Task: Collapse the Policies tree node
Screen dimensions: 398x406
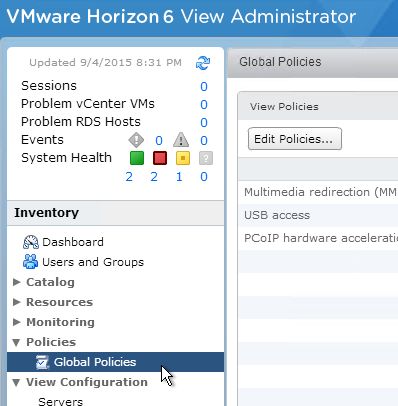Action: point(16,342)
